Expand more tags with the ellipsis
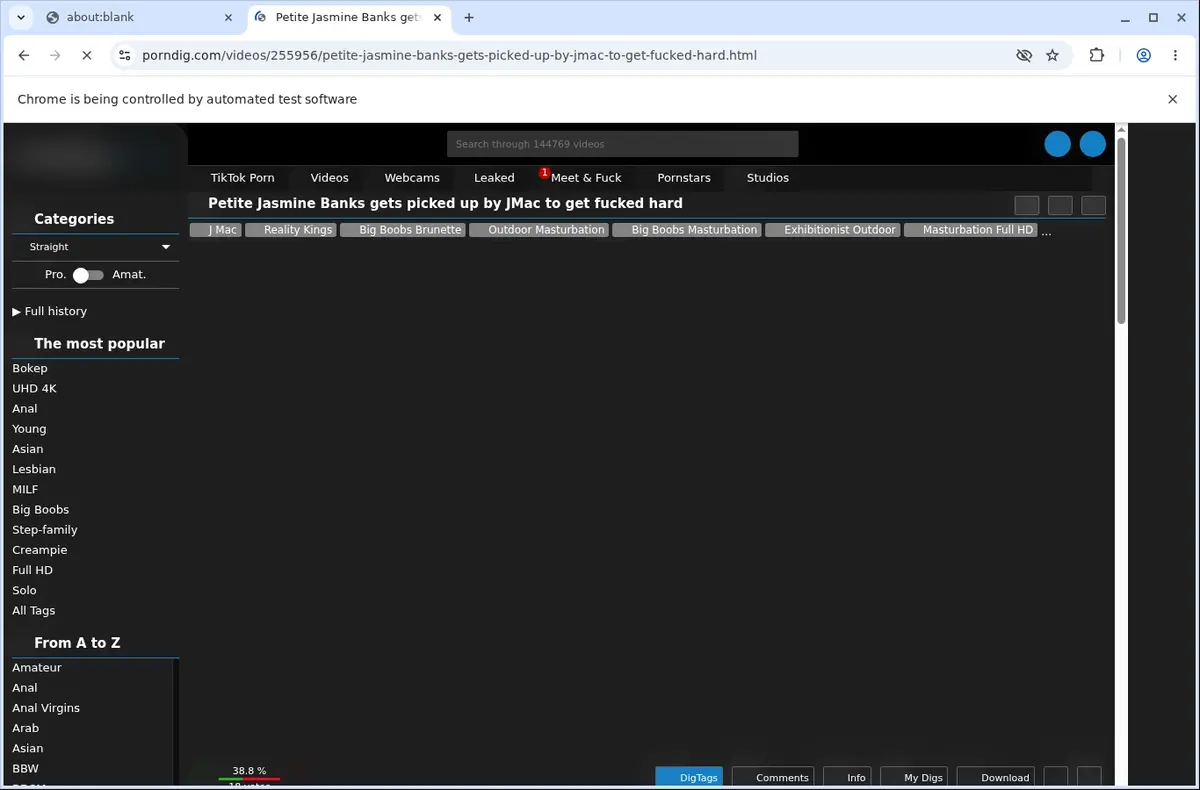1200x790 pixels. coord(1046,231)
